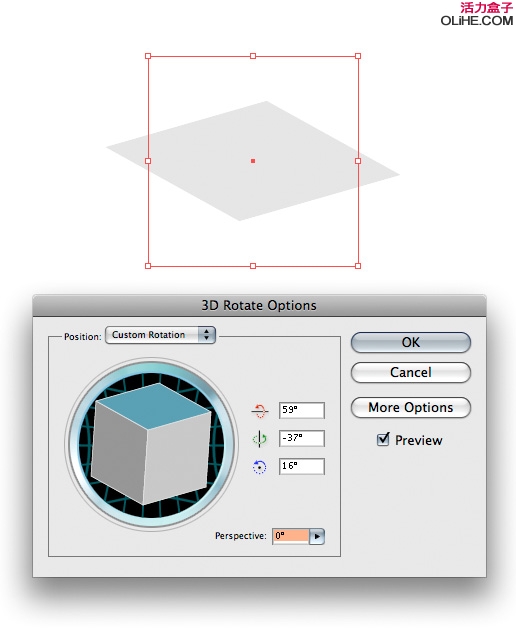Screen dimensions: 516x635
Task: Click the More Options button
Action: coord(411,407)
